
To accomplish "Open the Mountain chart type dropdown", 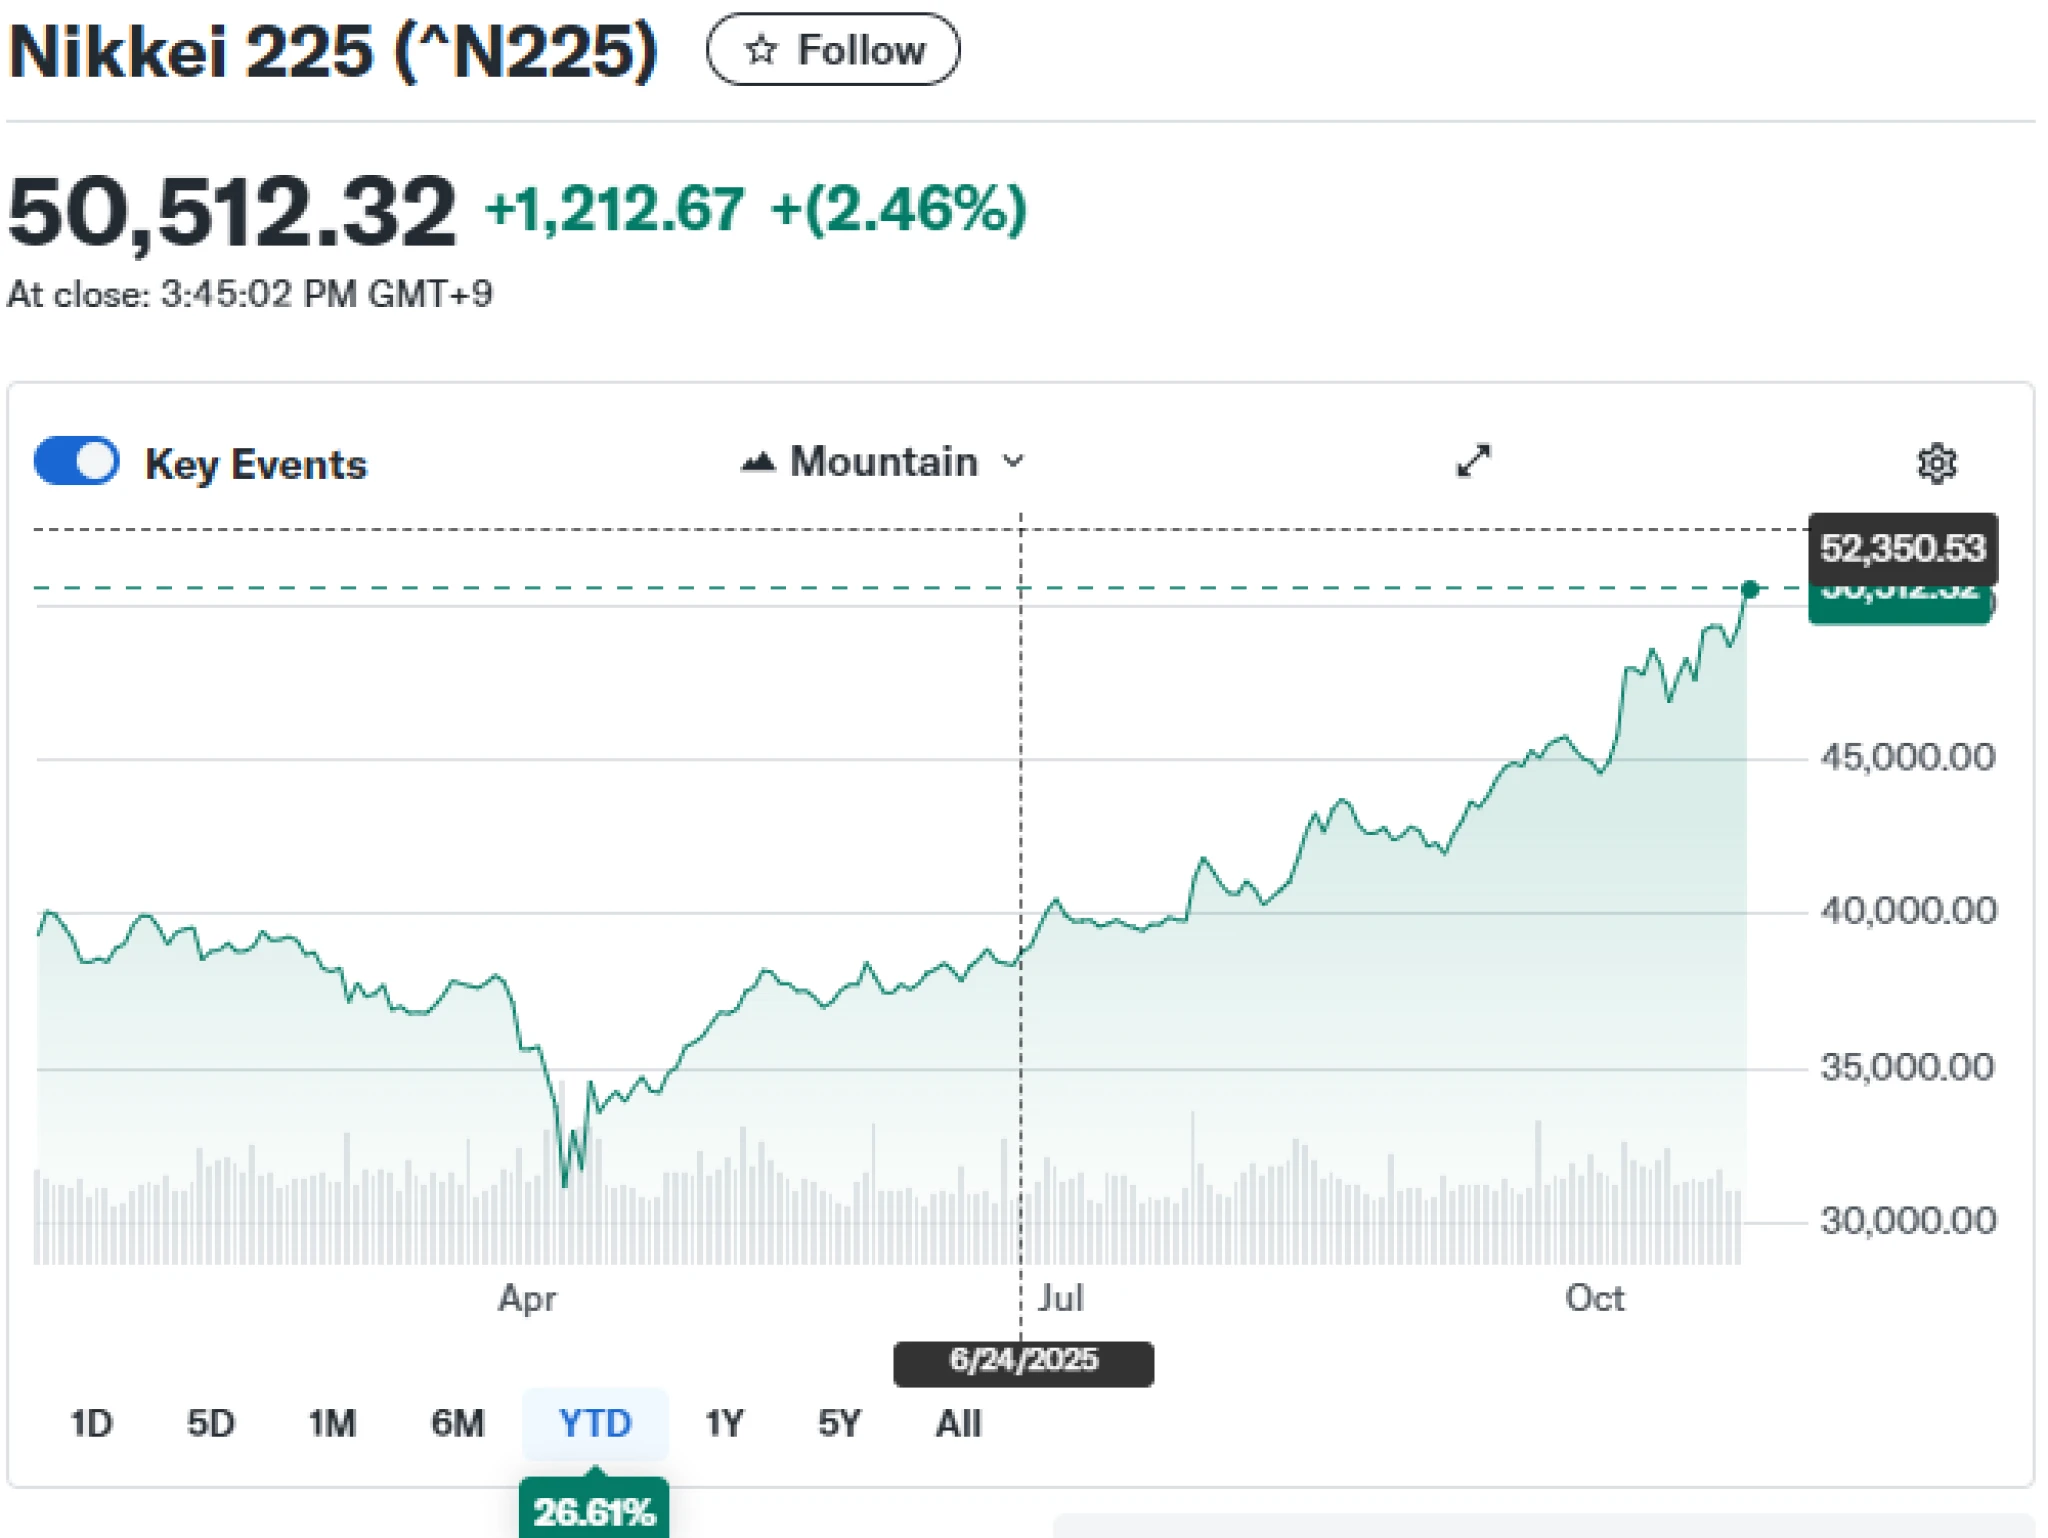I will click(x=884, y=462).
